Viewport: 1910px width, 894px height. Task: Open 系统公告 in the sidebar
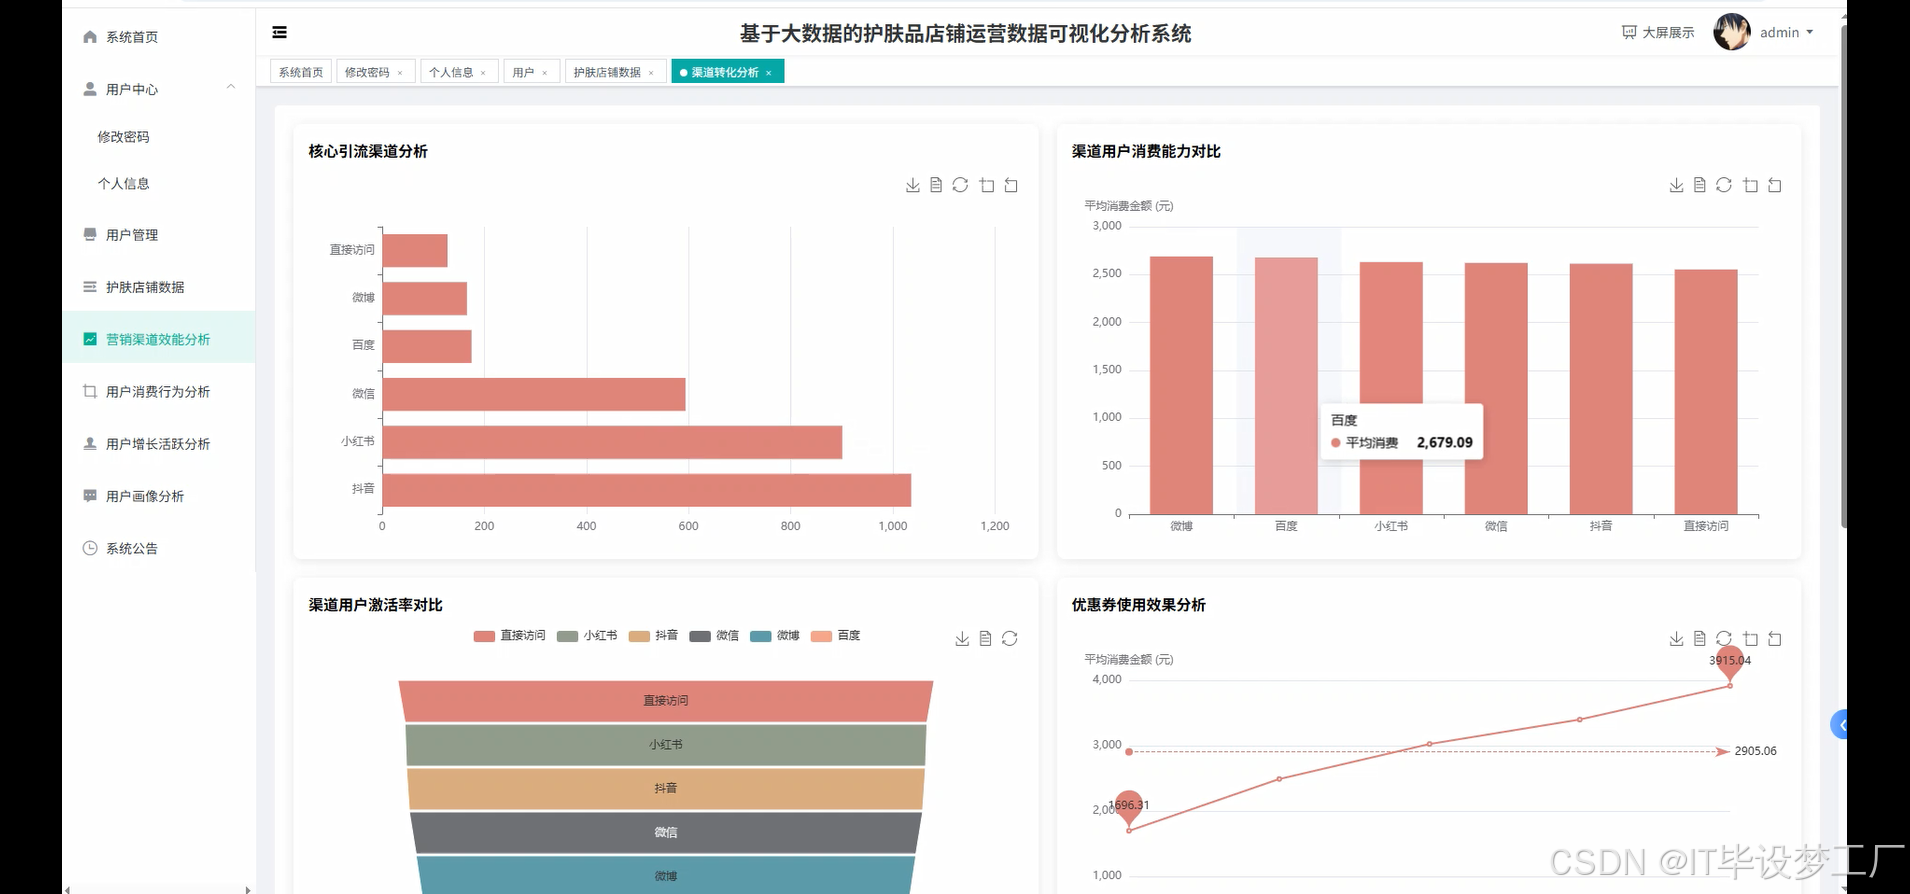158,548
